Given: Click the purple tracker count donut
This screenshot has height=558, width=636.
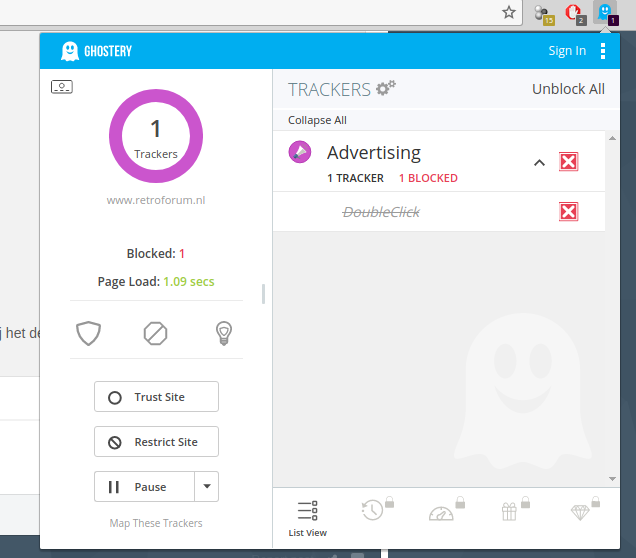Looking at the screenshot, I should (x=156, y=136).
